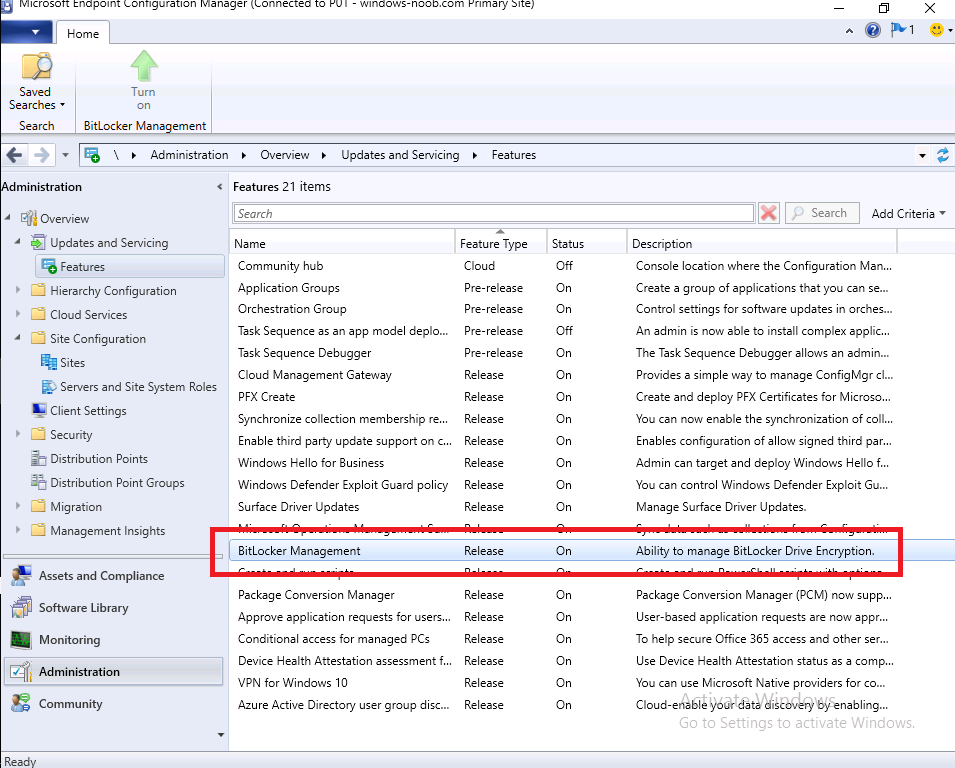The width and height of the screenshot is (955, 768).
Task: Click the Search button
Action: point(822,213)
